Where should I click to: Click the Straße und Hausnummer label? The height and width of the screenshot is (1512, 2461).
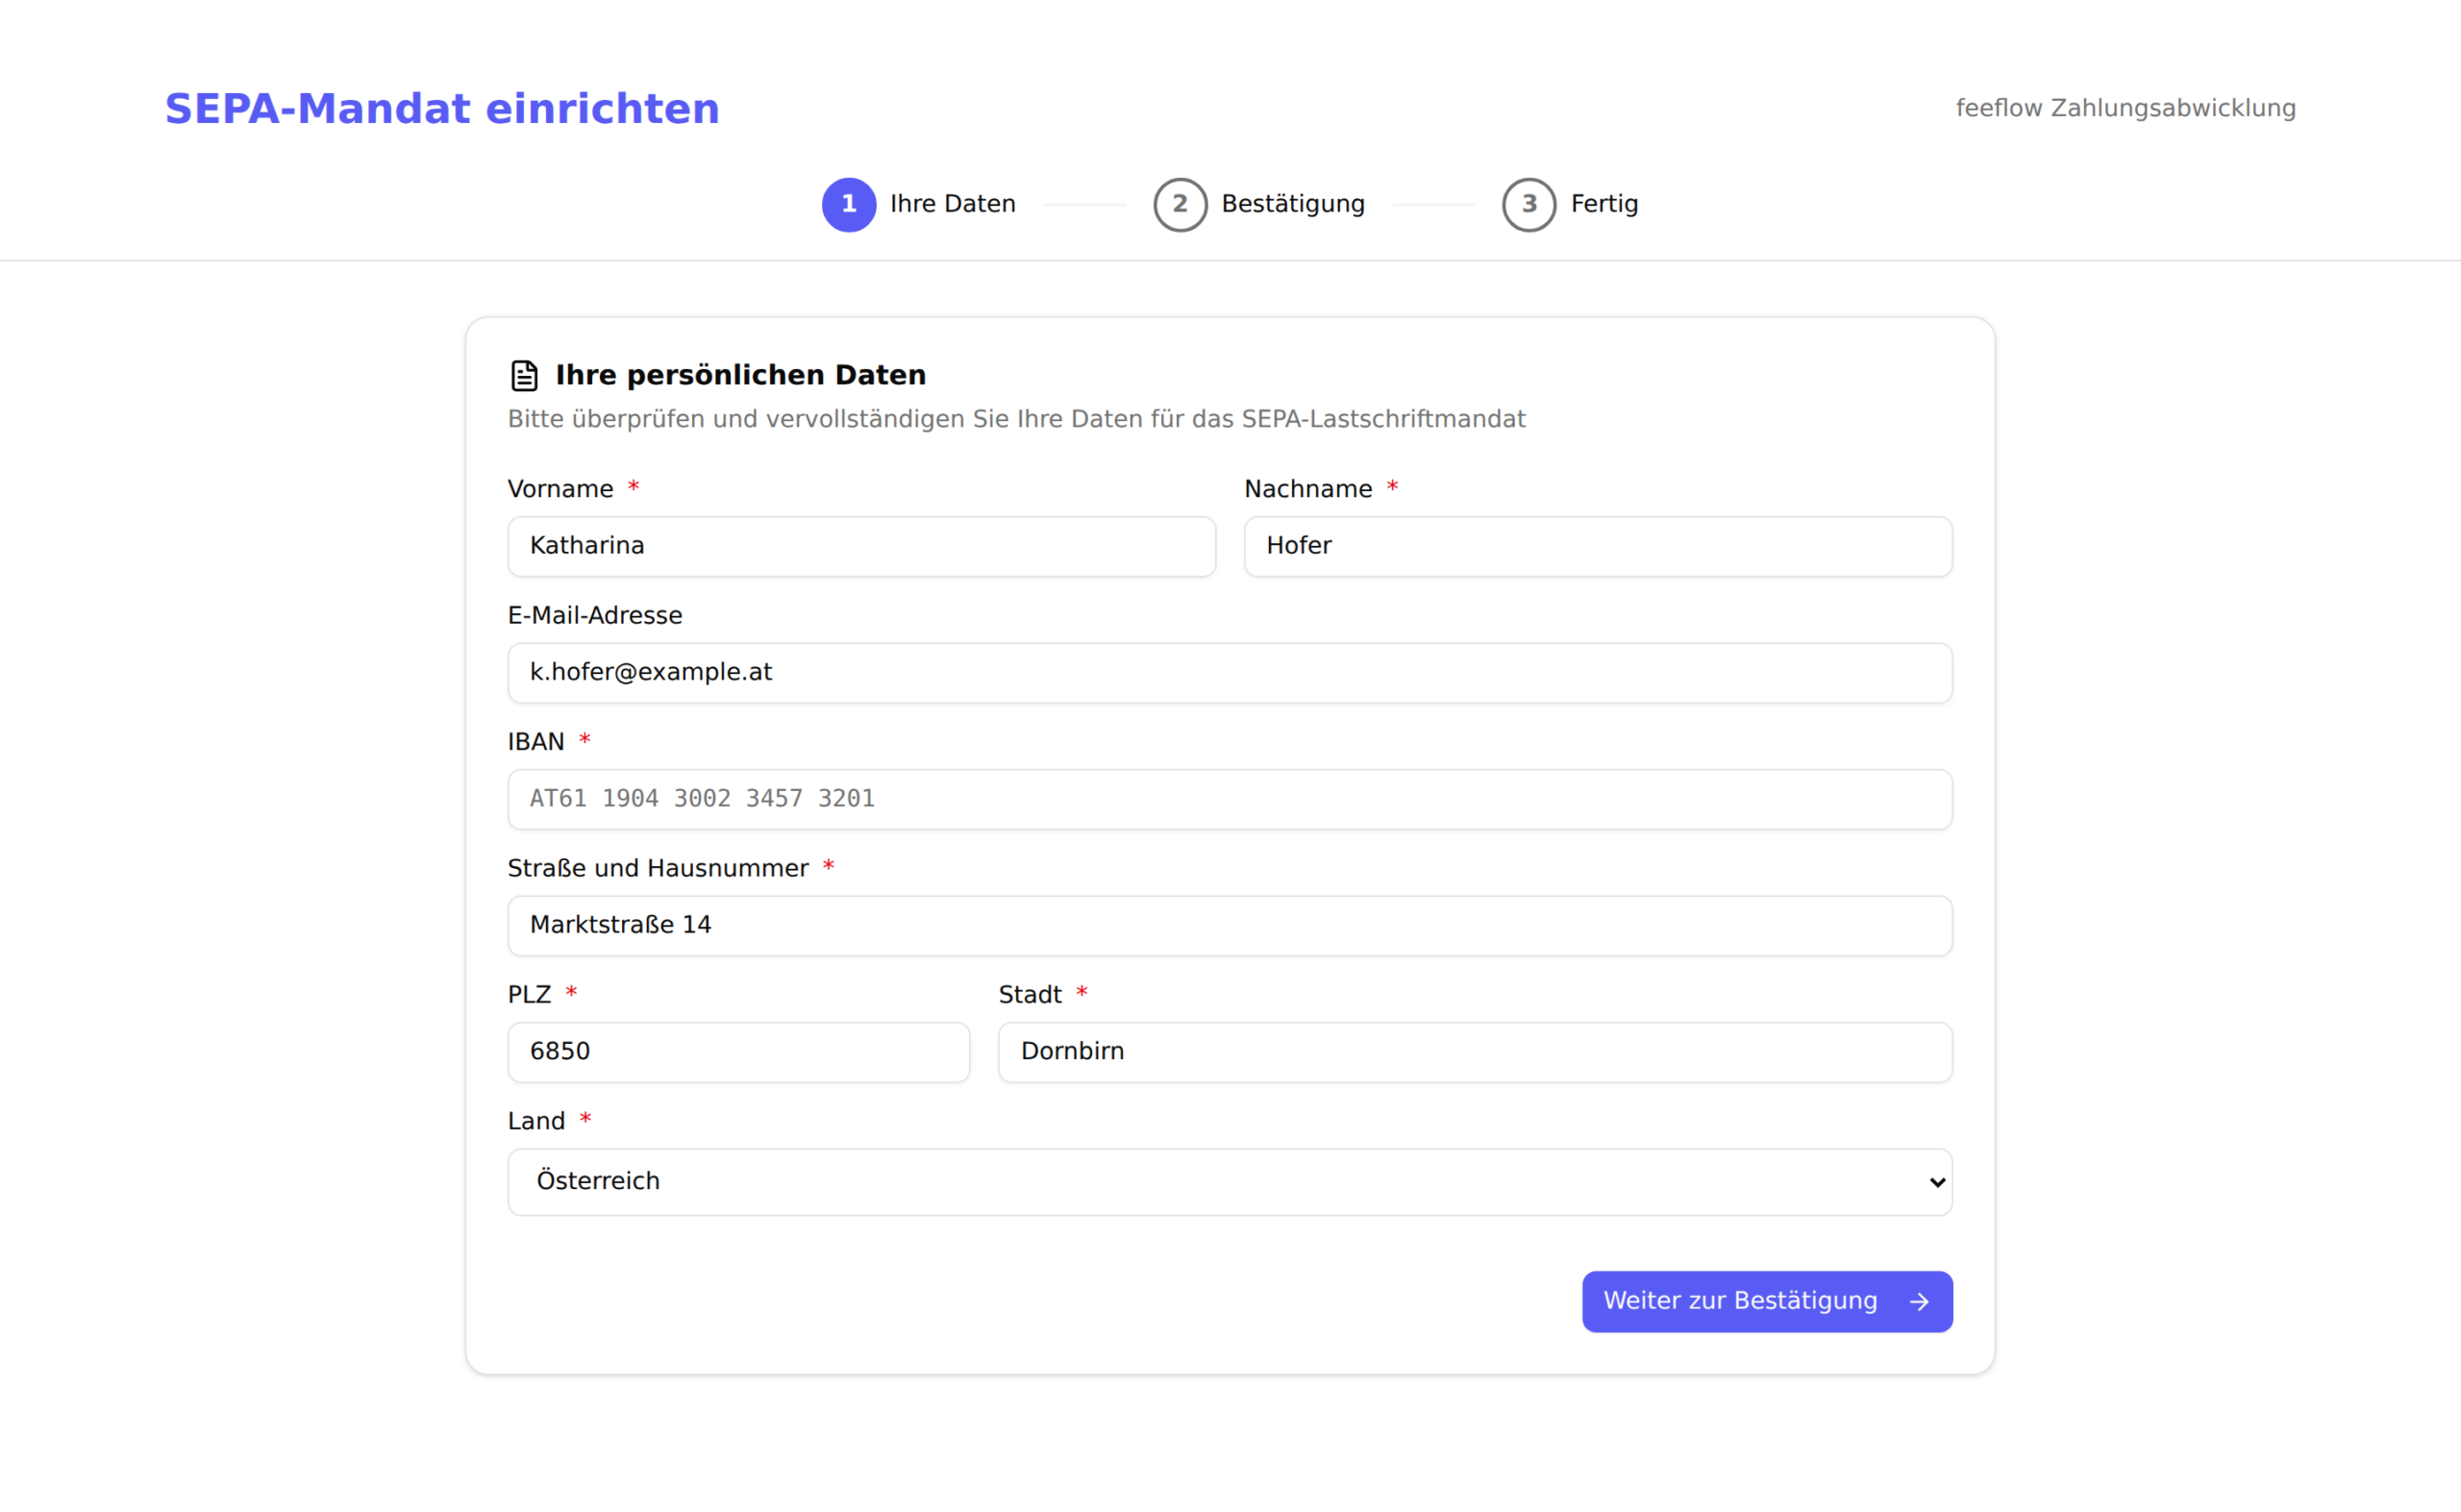tap(658, 868)
